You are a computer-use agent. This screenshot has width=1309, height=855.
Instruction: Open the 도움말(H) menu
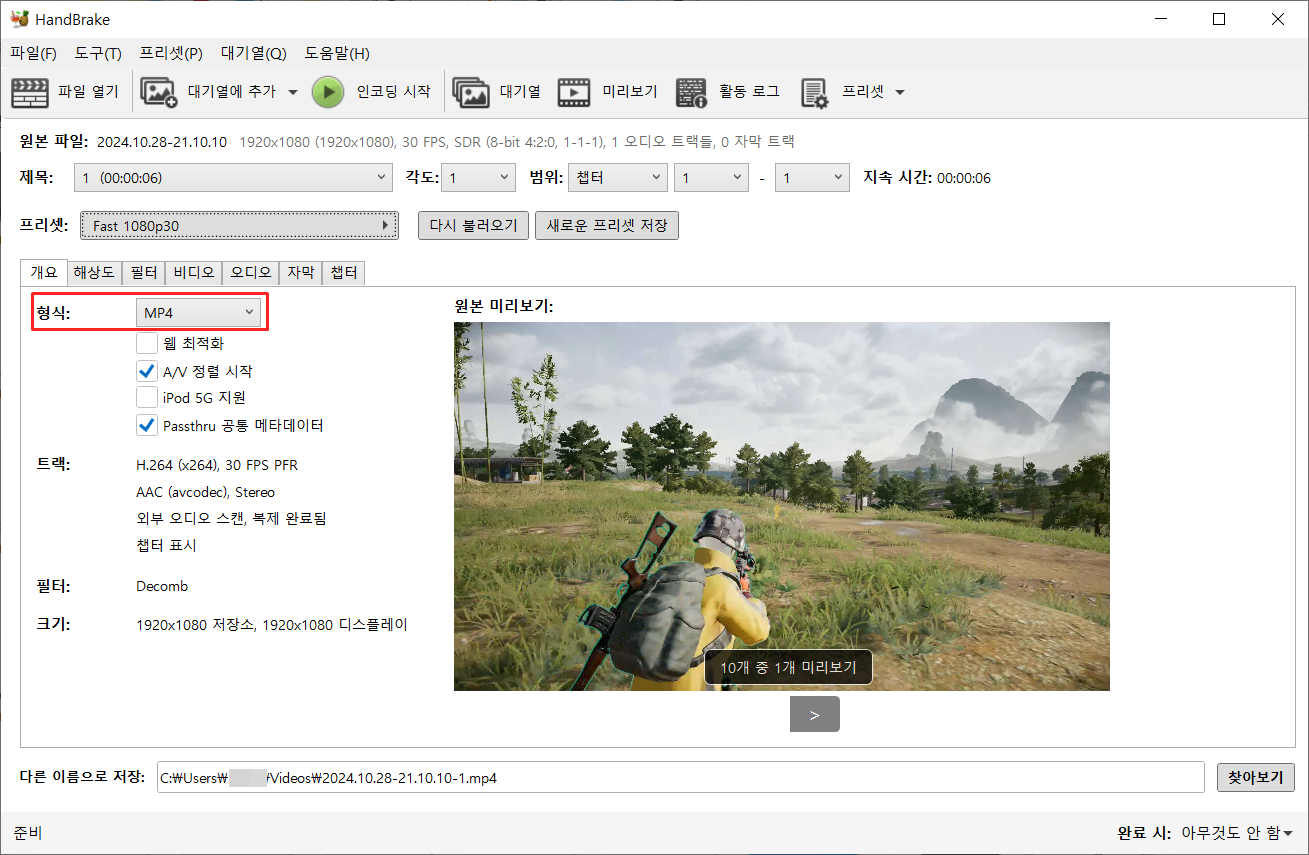point(337,53)
